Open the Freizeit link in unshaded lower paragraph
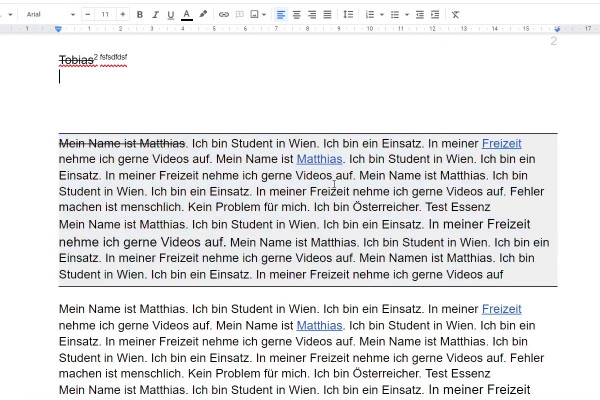 coord(501,309)
